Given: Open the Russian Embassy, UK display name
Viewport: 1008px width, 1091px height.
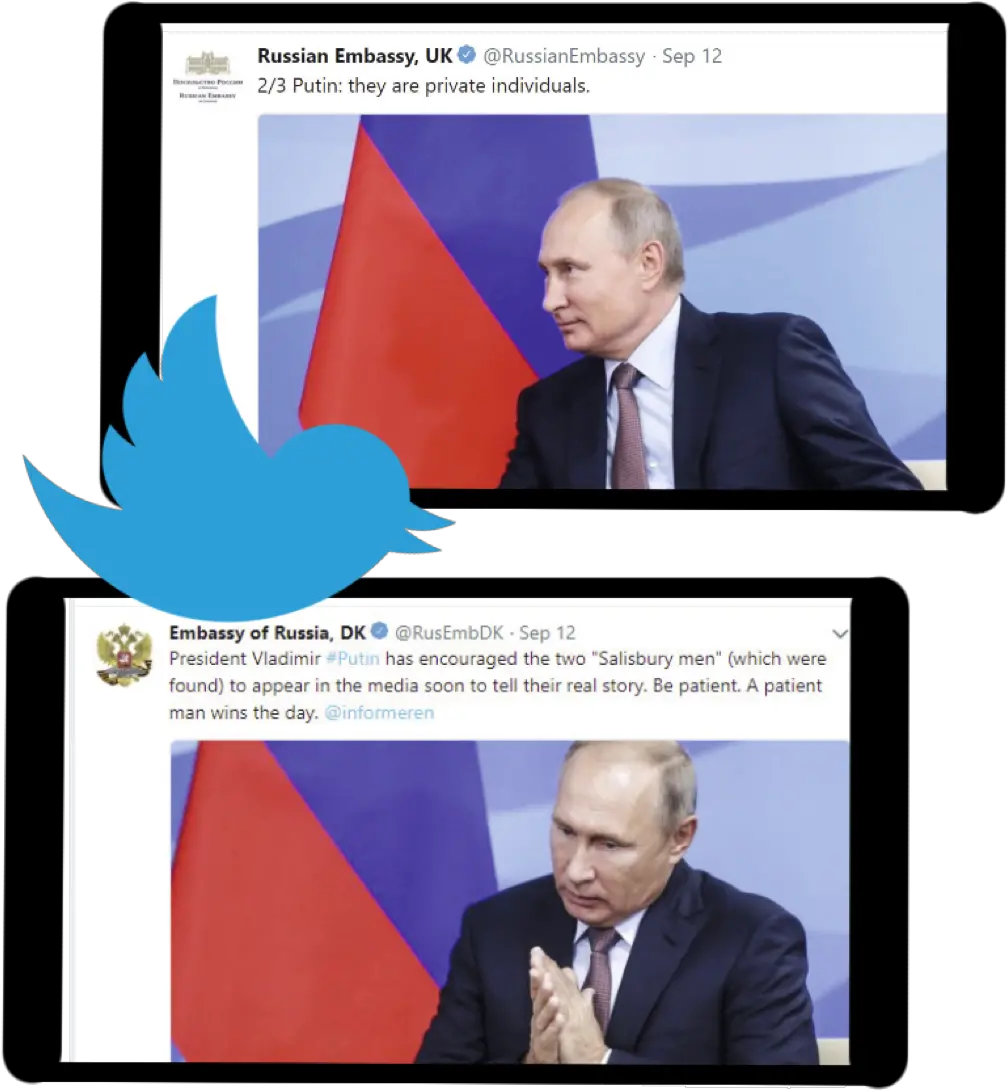Looking at the screenshot, I should pyautogui.click(x=355, y=56).
